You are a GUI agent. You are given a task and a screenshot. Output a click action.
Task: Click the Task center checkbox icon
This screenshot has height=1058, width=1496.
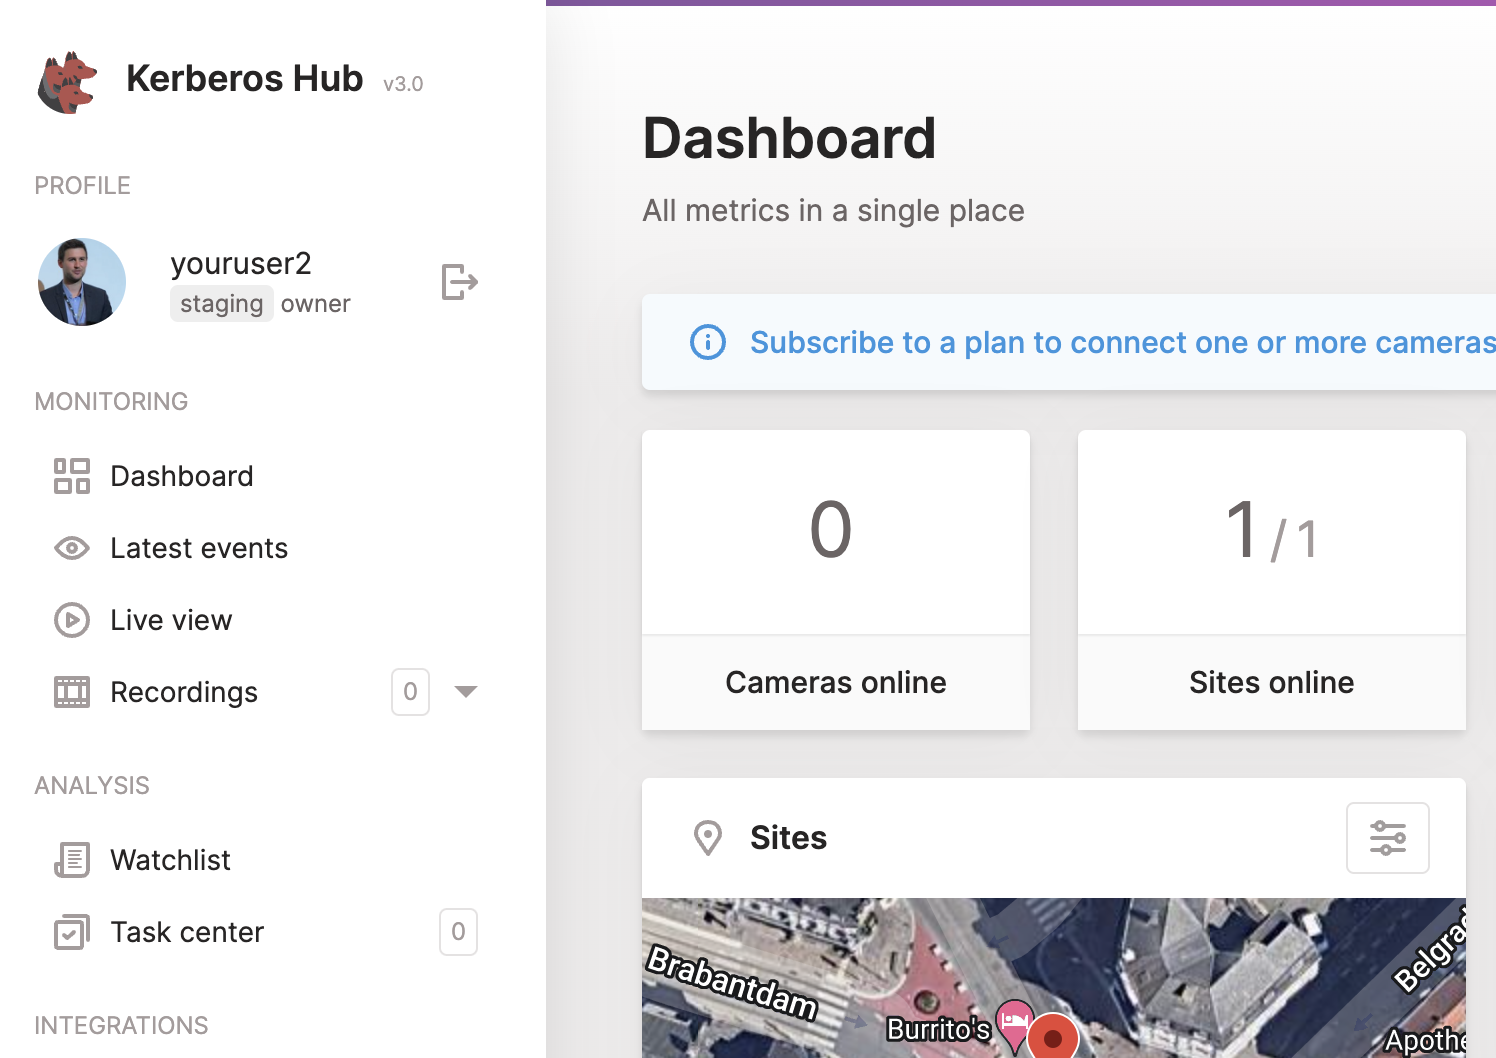pos(72,932)
